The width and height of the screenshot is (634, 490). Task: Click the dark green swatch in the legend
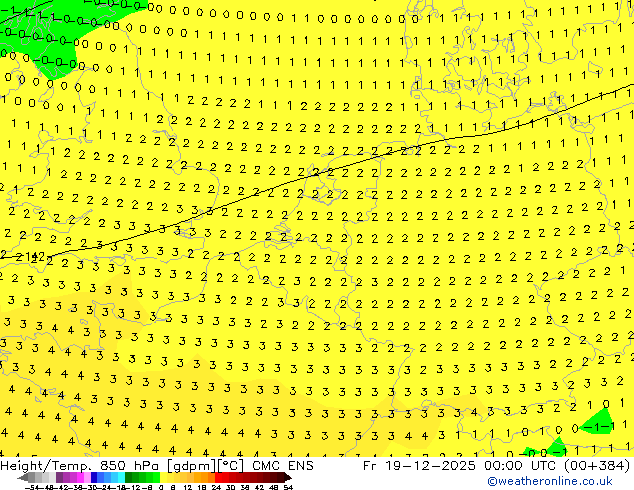(128, 477)
